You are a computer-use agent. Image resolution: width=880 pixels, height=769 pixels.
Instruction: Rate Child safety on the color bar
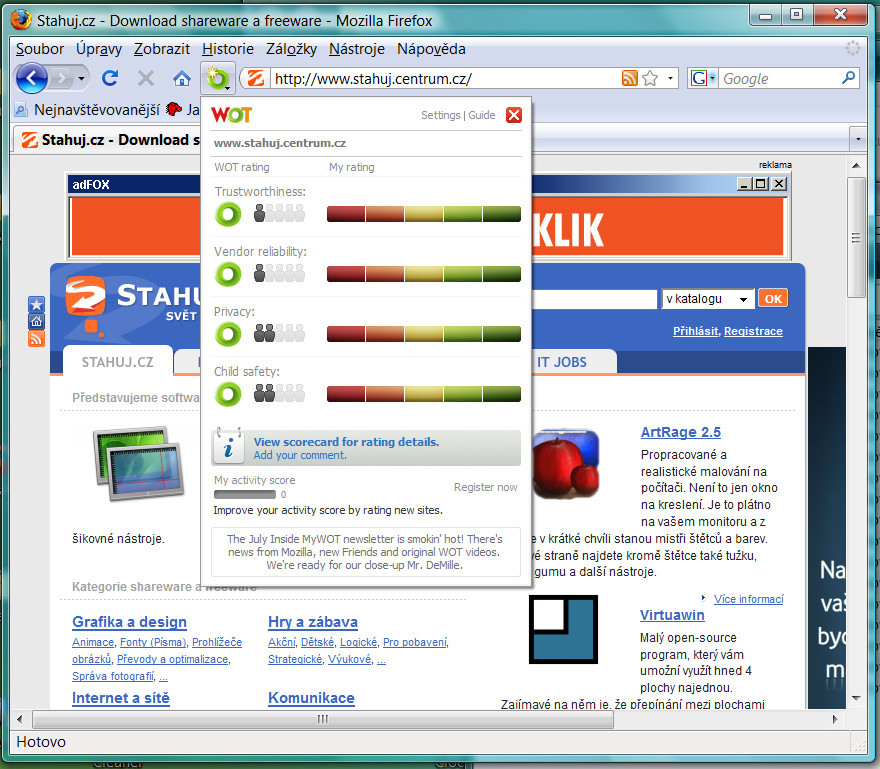click(x=424, y=394)
